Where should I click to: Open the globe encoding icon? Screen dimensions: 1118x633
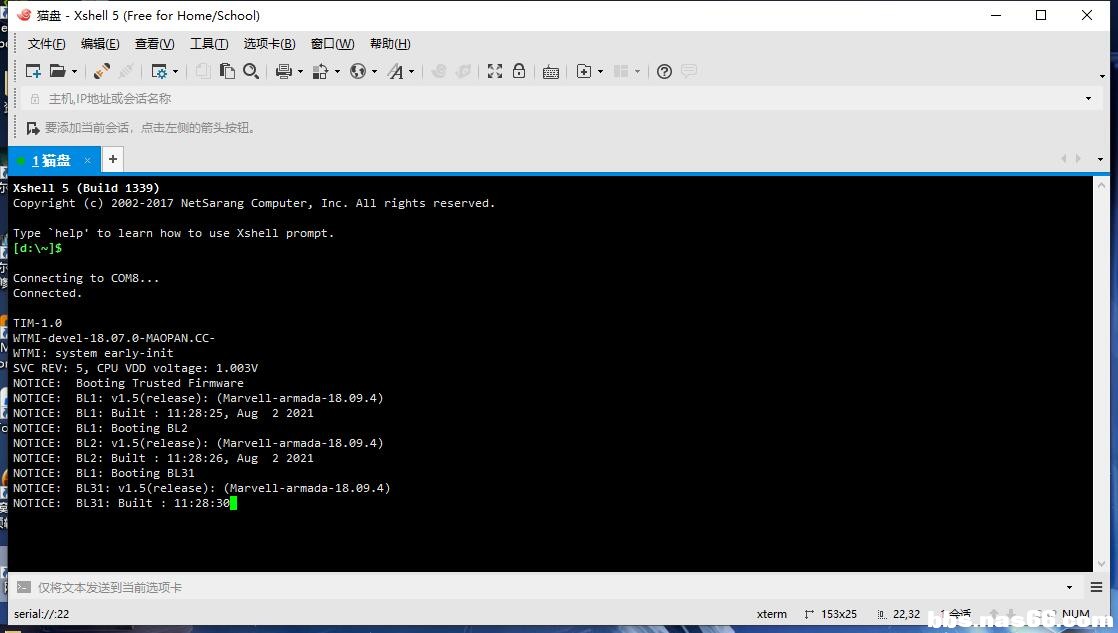358,71
